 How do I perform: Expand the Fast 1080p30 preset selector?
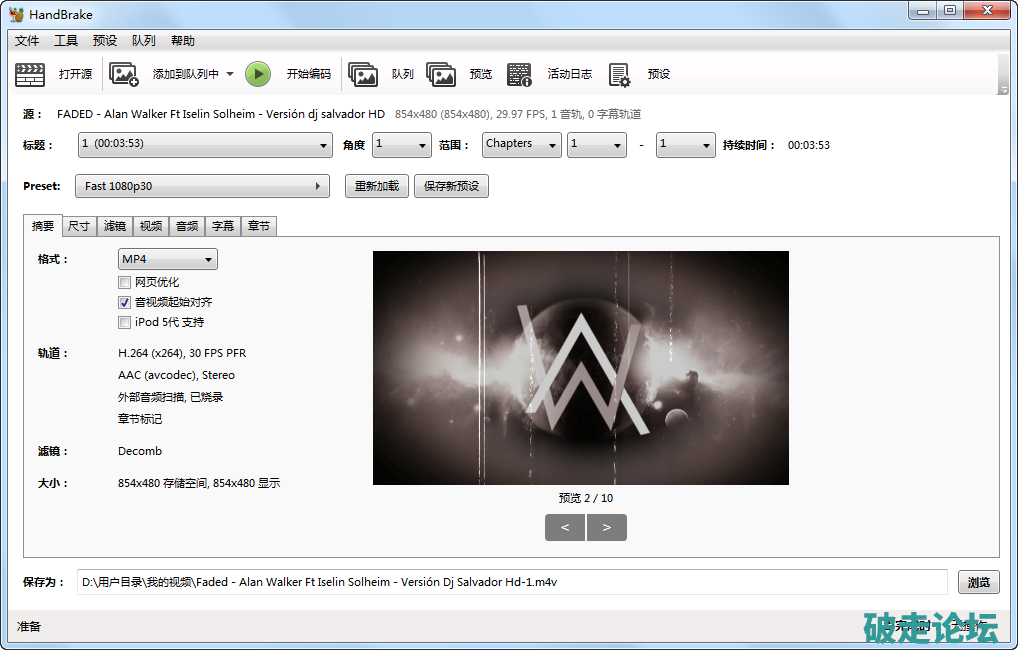click(202, 186)
